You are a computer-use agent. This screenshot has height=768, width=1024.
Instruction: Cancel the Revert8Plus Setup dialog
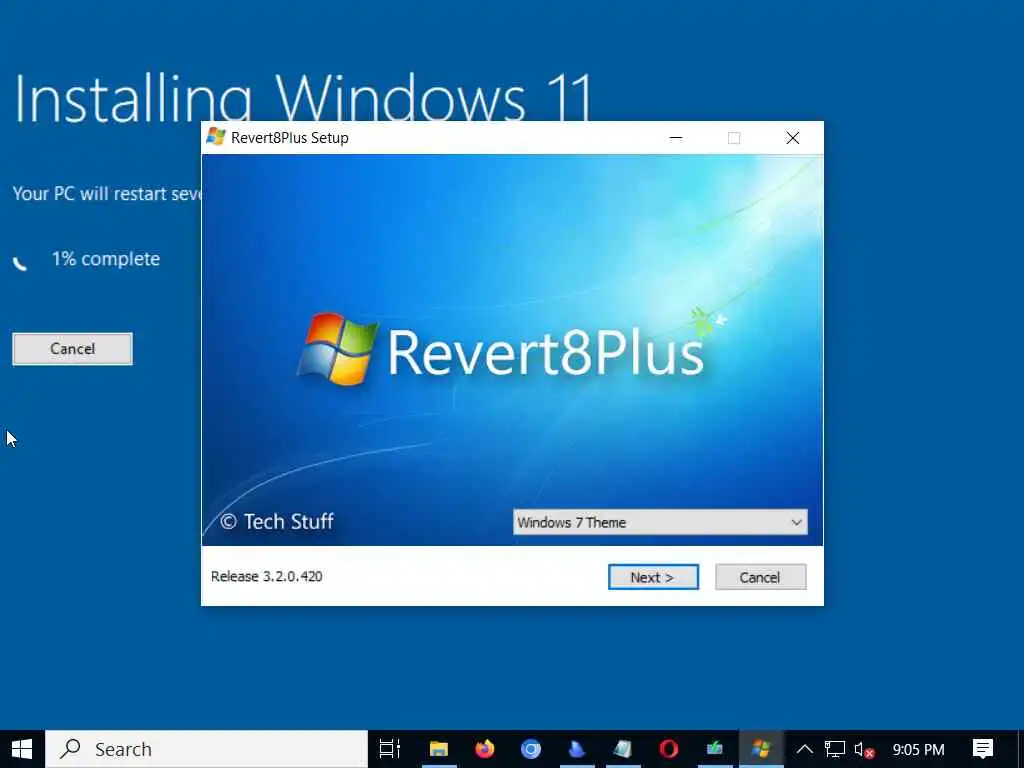[x=760, y=577]
